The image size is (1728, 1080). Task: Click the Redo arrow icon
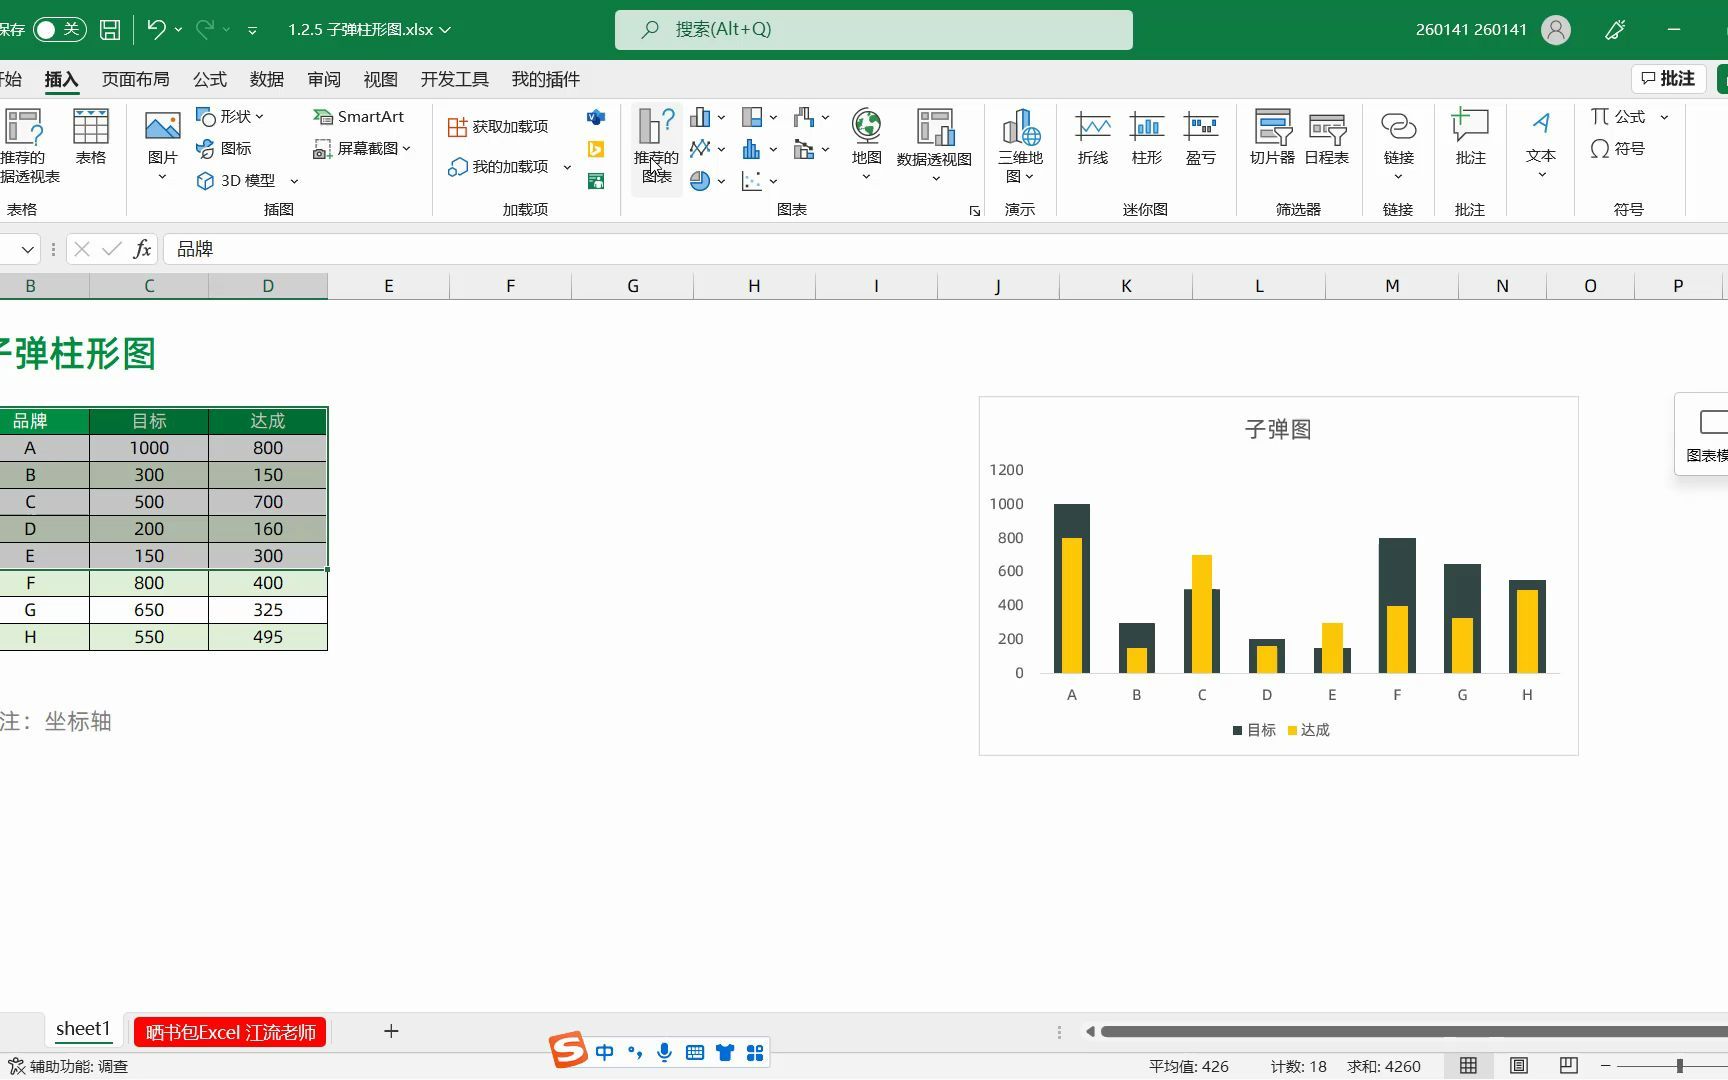[205, 29]
